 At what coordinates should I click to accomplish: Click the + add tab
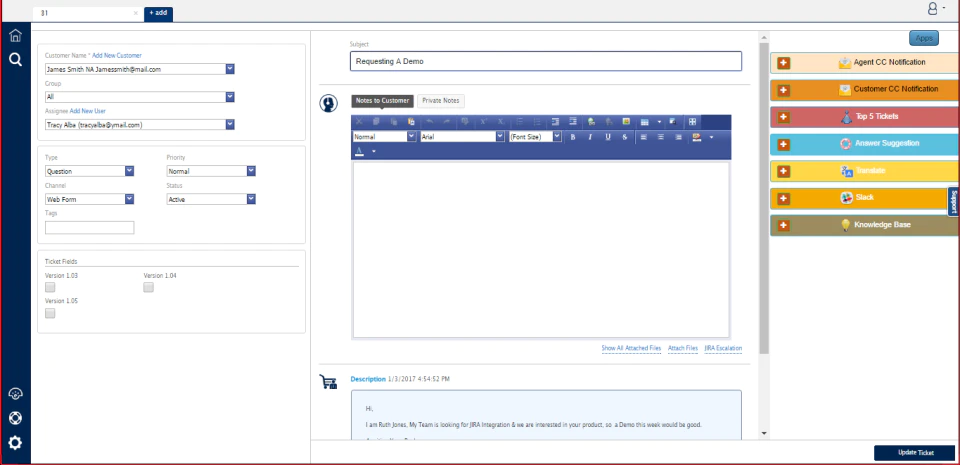(x=159, y=13)
